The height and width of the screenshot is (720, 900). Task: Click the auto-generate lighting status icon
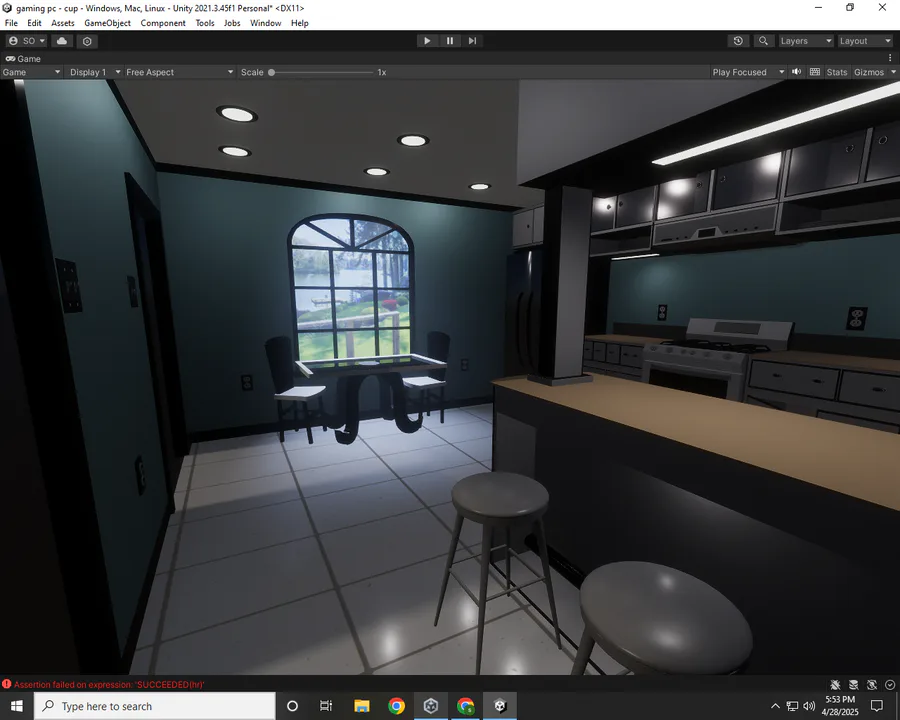pyautogui.click(x=872, y=684)
